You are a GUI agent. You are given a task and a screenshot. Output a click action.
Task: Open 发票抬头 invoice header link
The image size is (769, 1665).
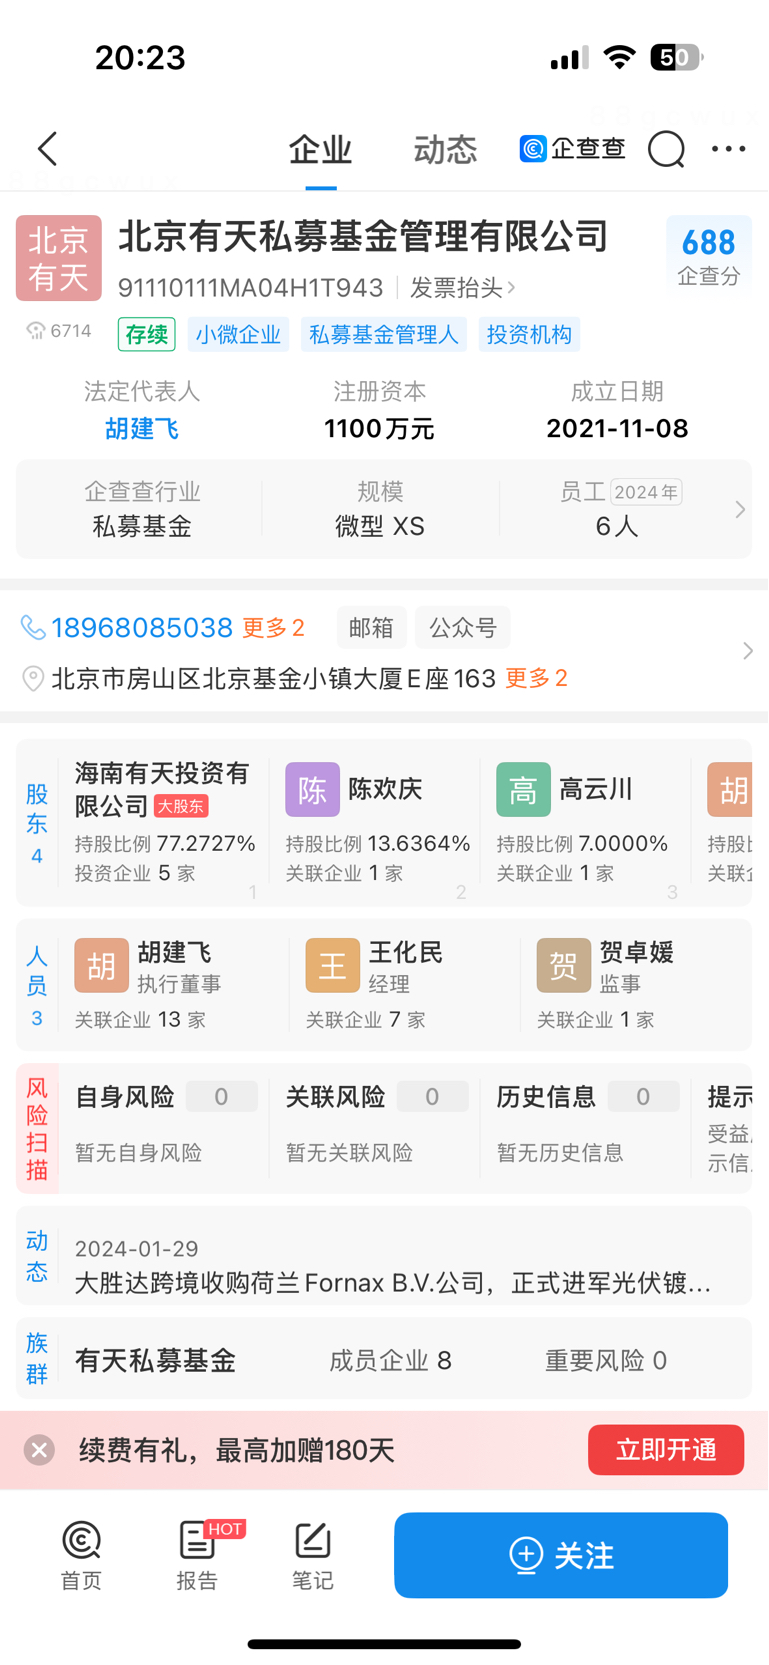tap(463, 288)
